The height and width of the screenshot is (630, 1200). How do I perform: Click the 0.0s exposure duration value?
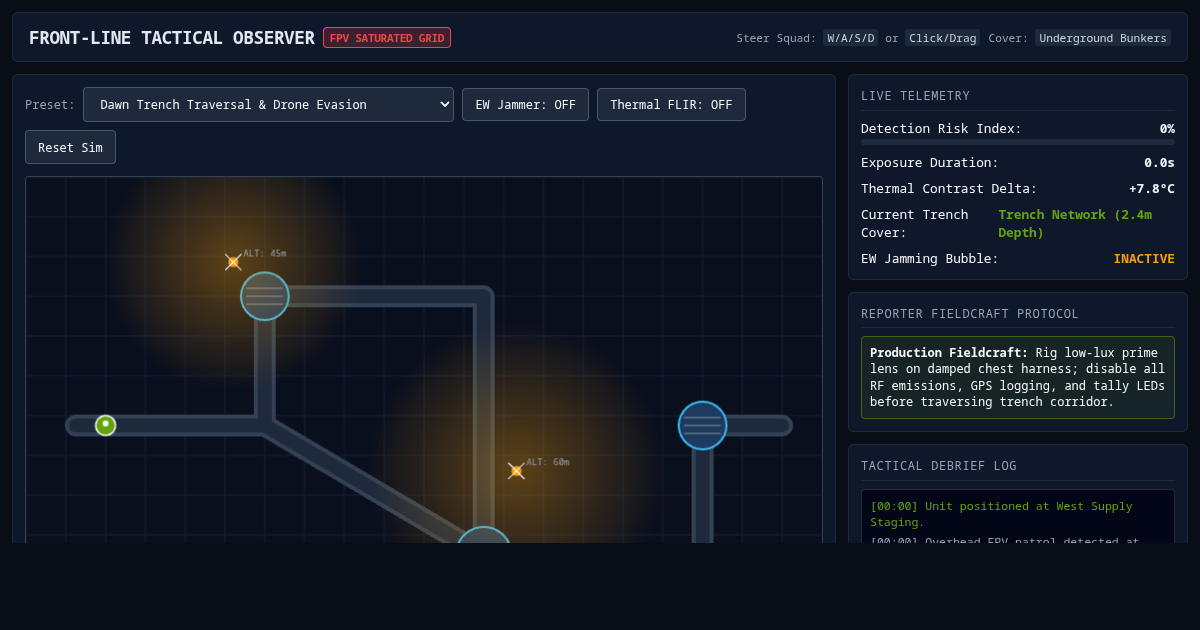1159,162
